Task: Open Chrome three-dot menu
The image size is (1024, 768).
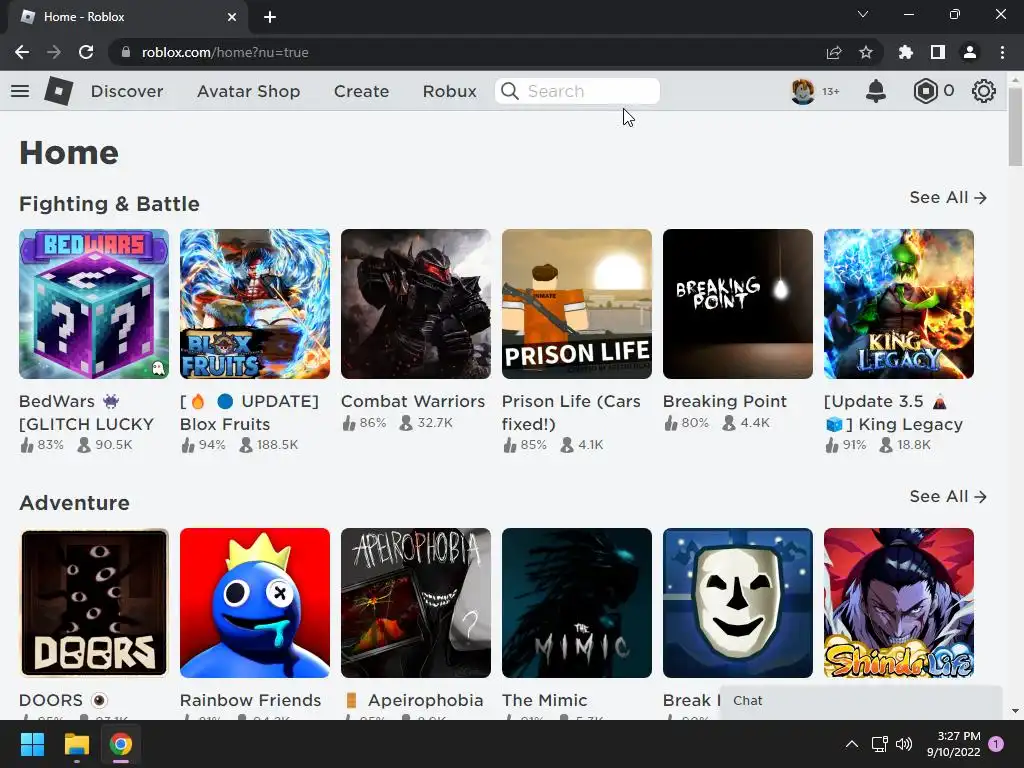Action: pyautogui.click(x=1002, y=52)
